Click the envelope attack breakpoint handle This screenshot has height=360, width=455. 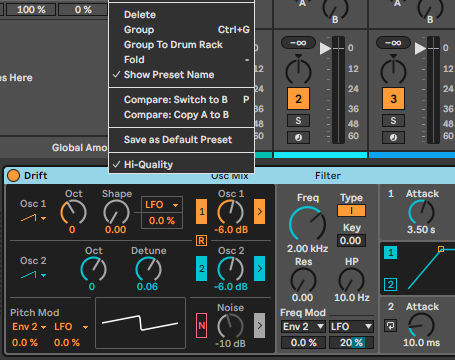coord(441,249)
